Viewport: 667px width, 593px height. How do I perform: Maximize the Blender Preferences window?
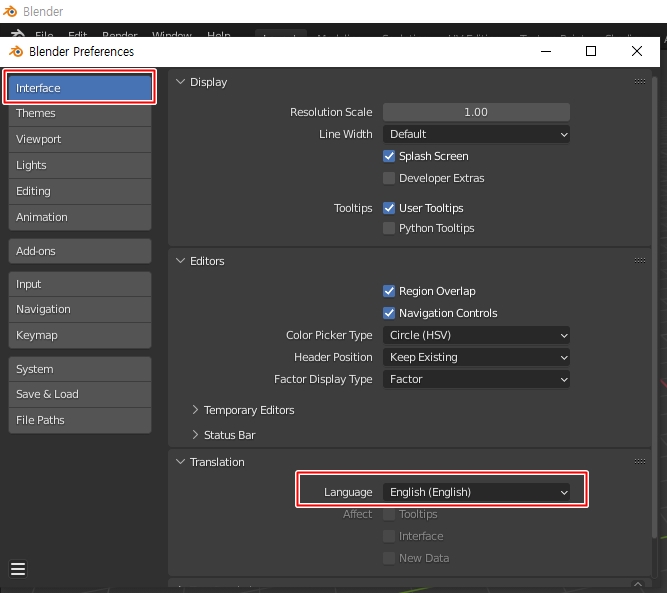pos(591,51)
